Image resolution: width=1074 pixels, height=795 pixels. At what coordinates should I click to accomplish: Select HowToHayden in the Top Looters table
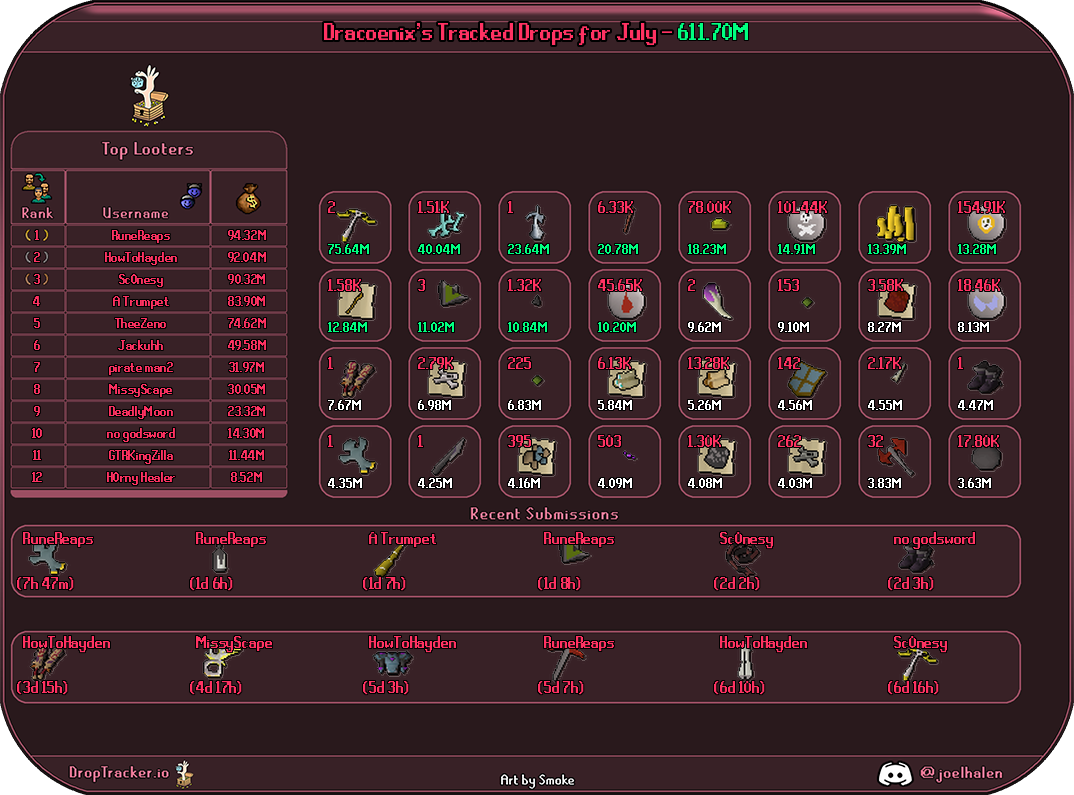point(140,257)
